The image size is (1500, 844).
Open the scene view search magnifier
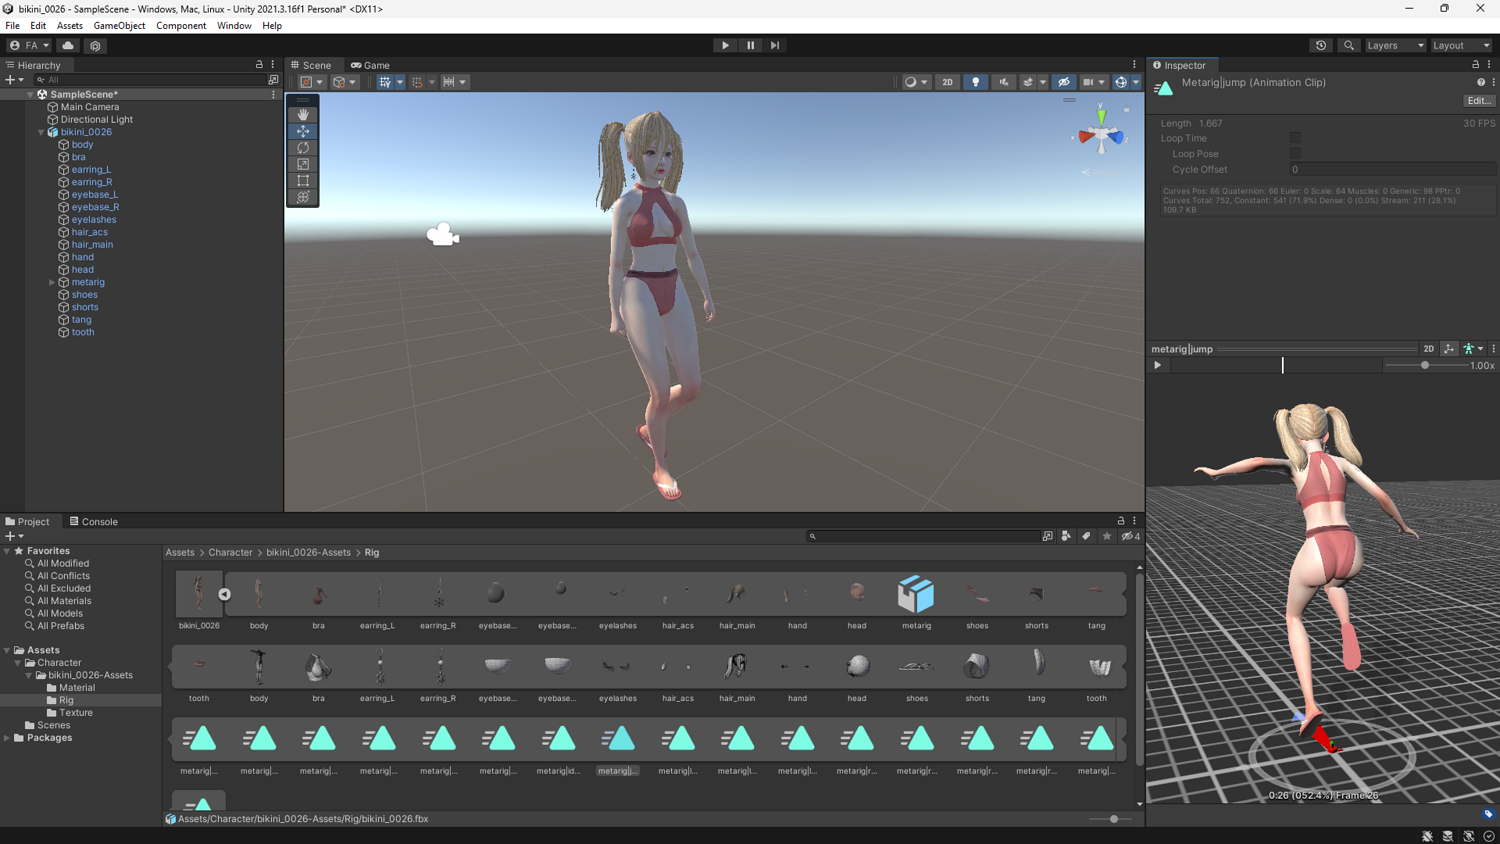tap(1347, 45)
